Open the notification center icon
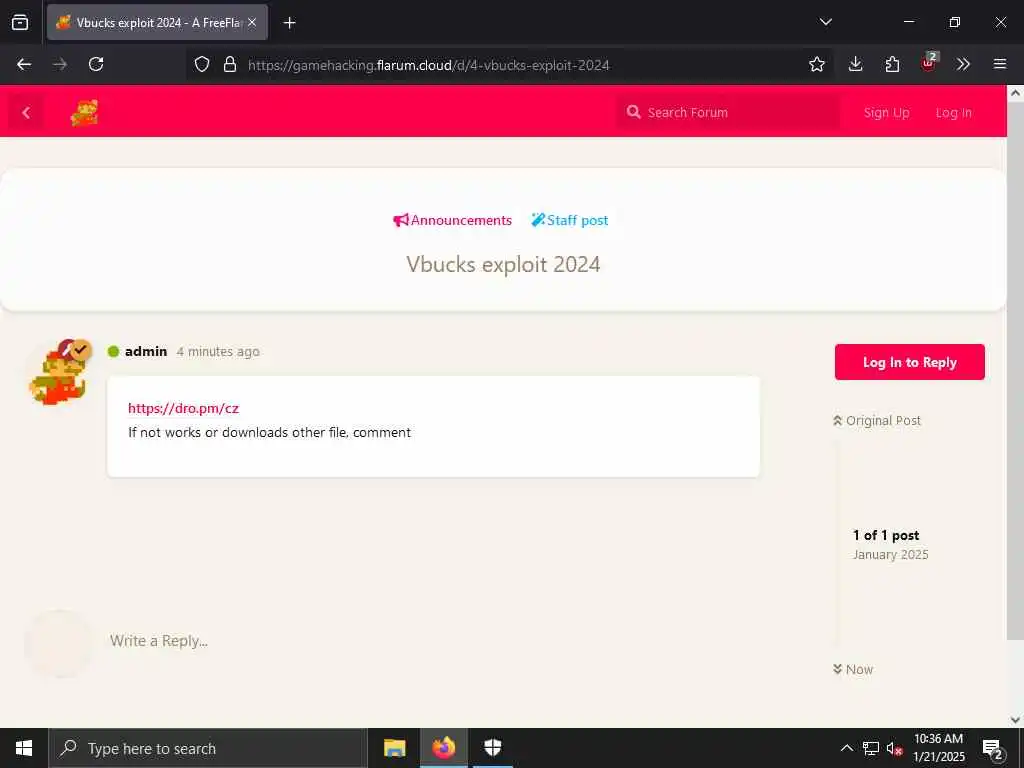Image resolution: width=1024 pixels, height=768 pixels. [992, 748]
